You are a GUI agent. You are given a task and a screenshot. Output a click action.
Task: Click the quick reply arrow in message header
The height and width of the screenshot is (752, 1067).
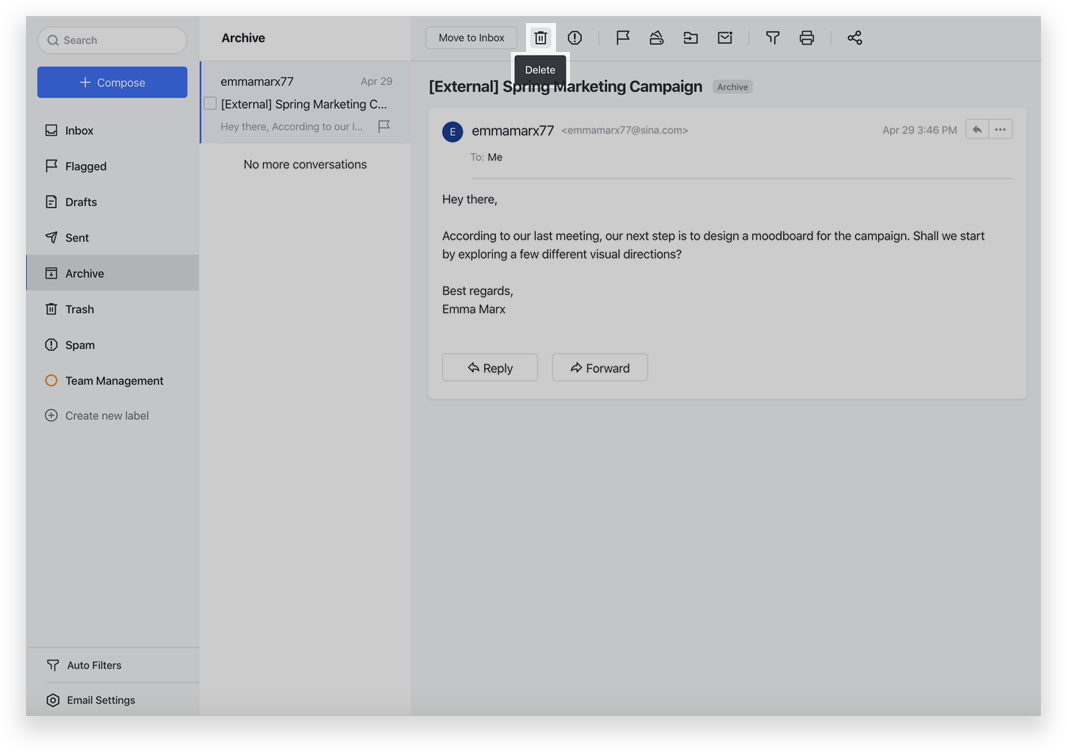977,130
